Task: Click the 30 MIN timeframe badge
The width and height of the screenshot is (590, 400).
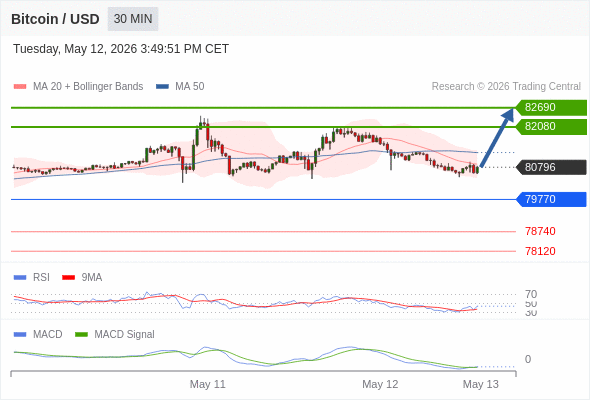Action: (133, 19)
